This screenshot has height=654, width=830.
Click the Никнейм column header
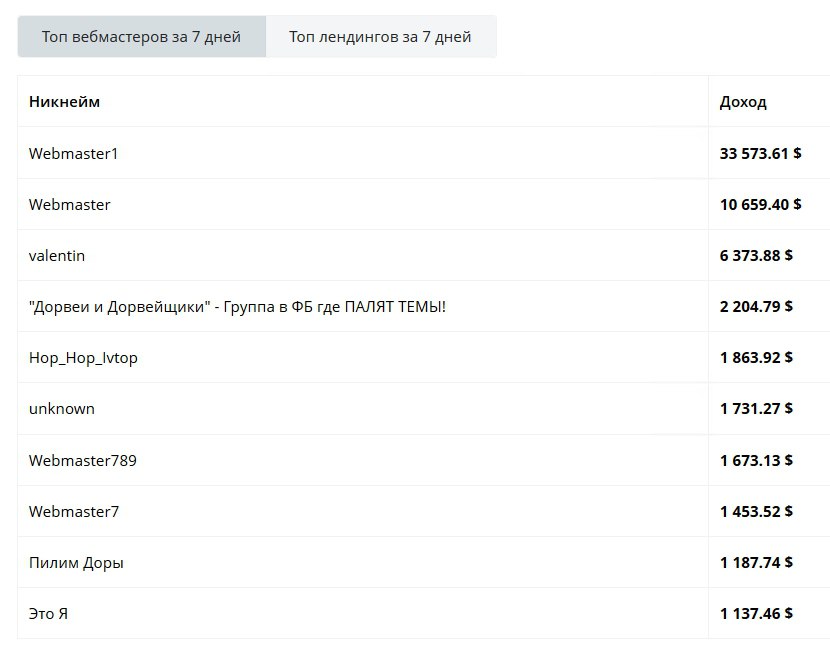64,102
